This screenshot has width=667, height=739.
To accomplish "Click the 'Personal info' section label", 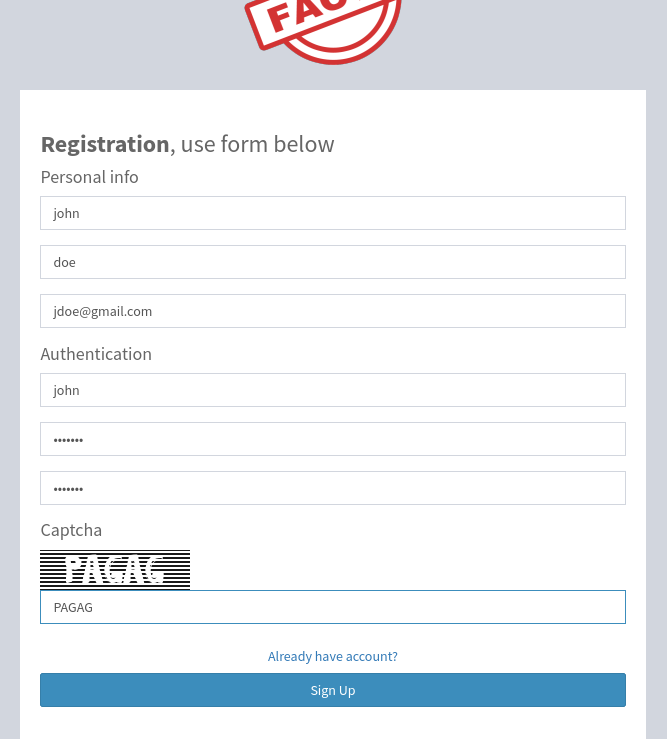I will click(90, 177).
